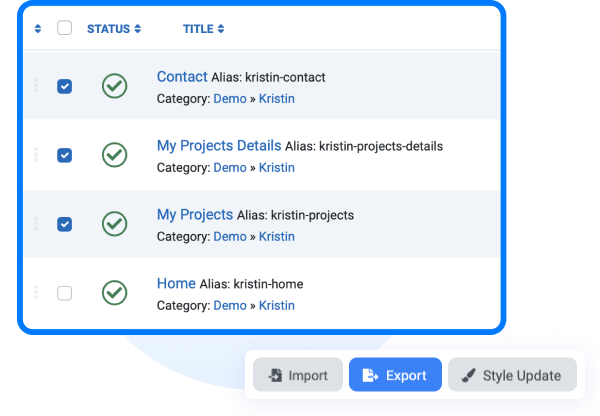Grab the drag handle of Contact row
This screenshot has height=416, width=600.
tap(36, 85)
